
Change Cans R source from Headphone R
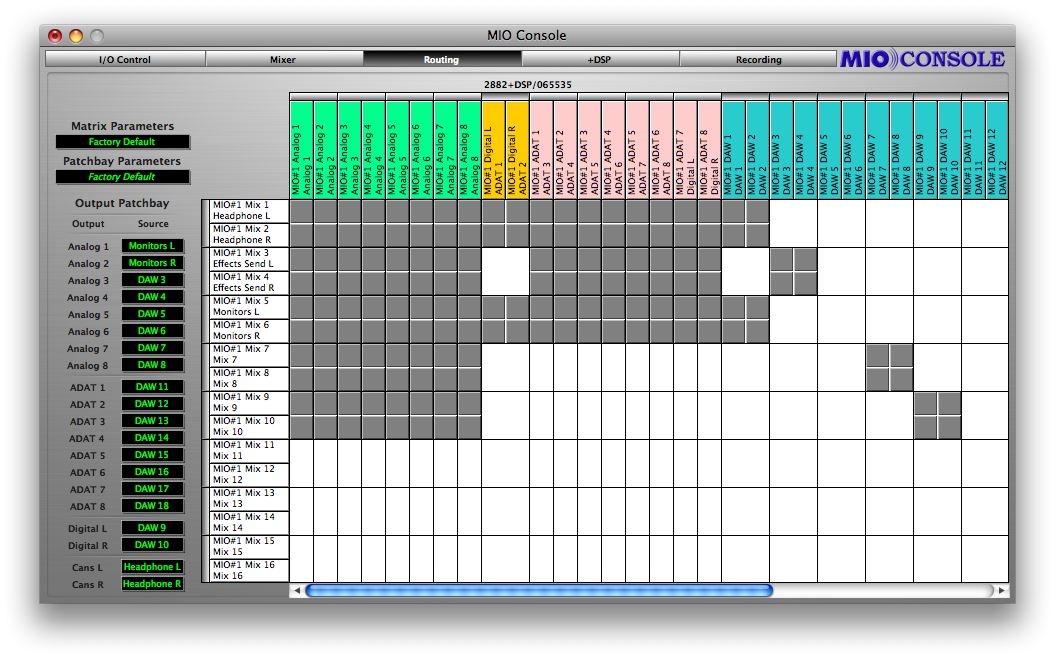coord(152,584)
